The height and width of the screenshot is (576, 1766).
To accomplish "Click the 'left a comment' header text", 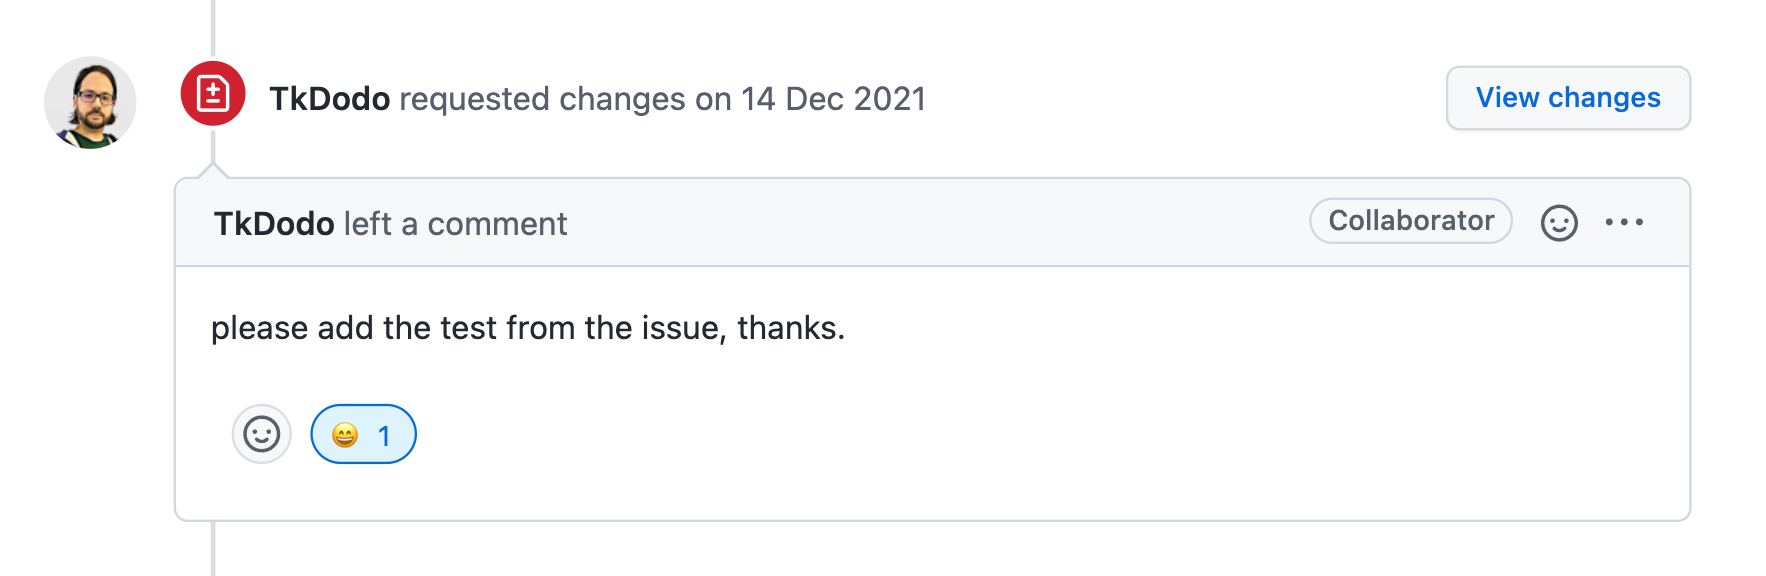I will [455, 224].
